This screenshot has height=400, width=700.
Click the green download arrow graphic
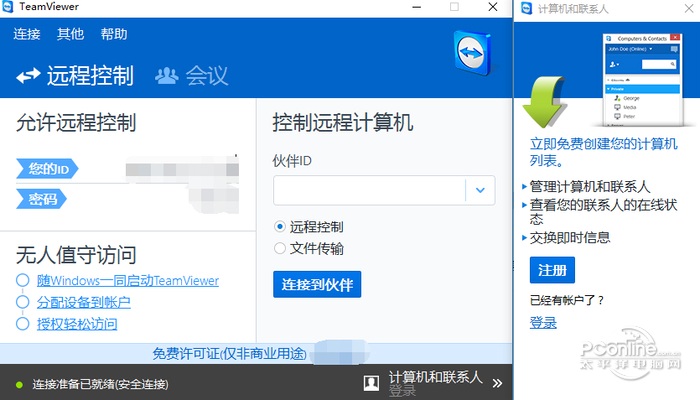(544, 102)
